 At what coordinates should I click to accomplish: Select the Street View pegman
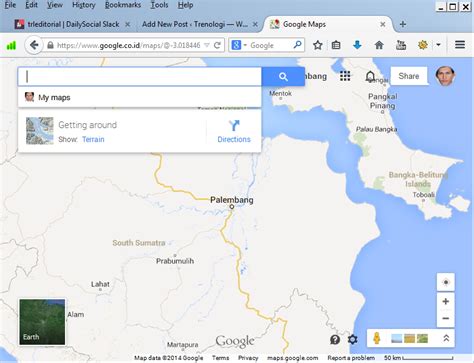(377, 338)
